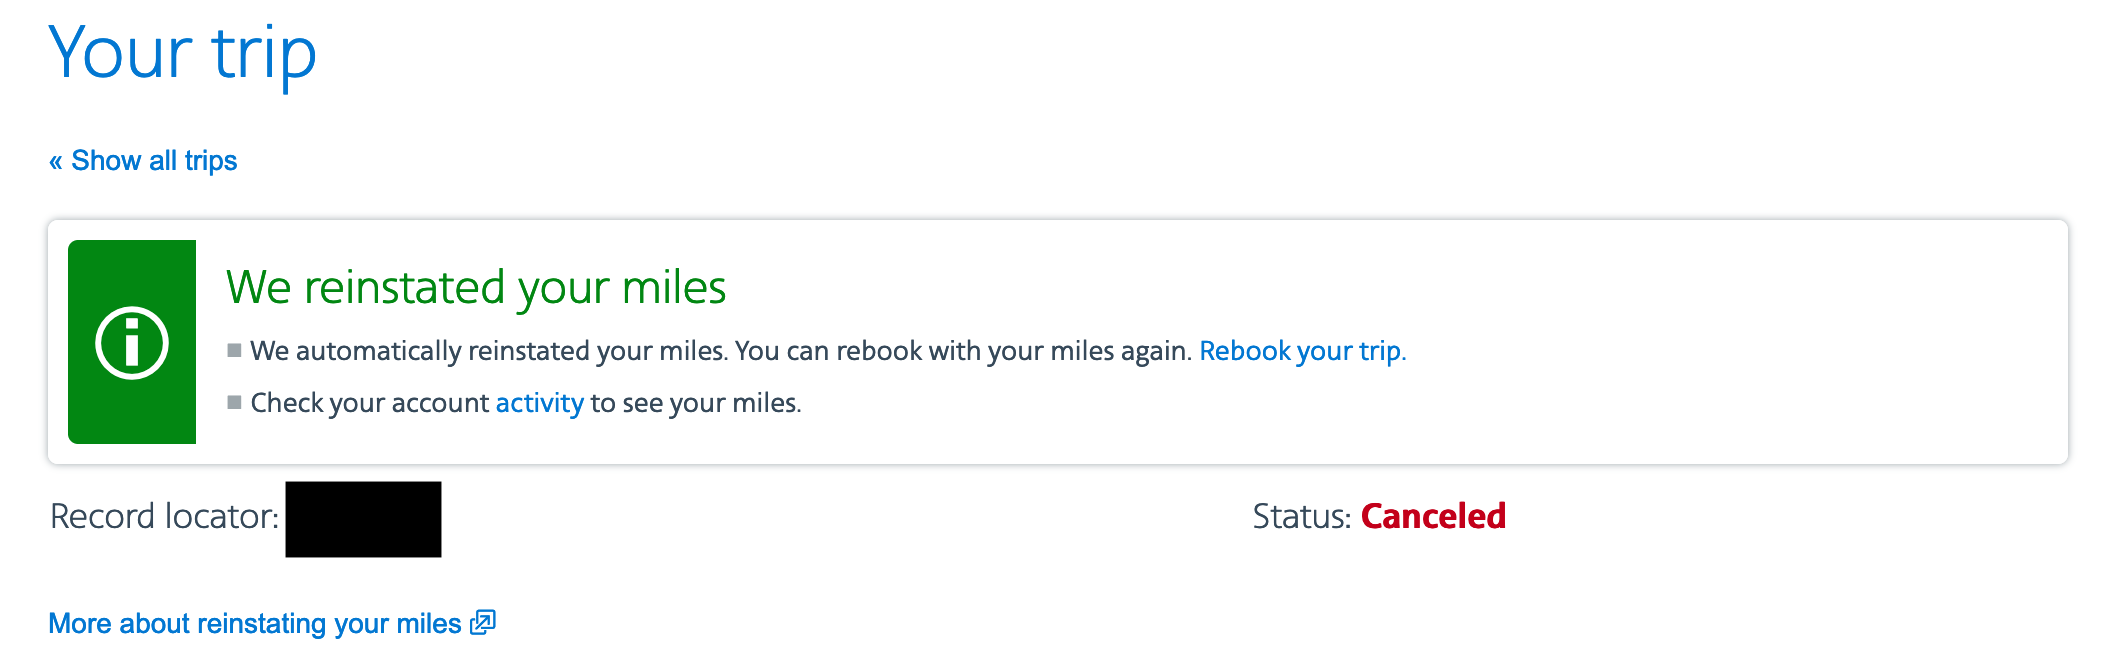Click the 'Your trip' page heading
The width and height of the screenshot is (2120, 672).
(x=182, y=54)
